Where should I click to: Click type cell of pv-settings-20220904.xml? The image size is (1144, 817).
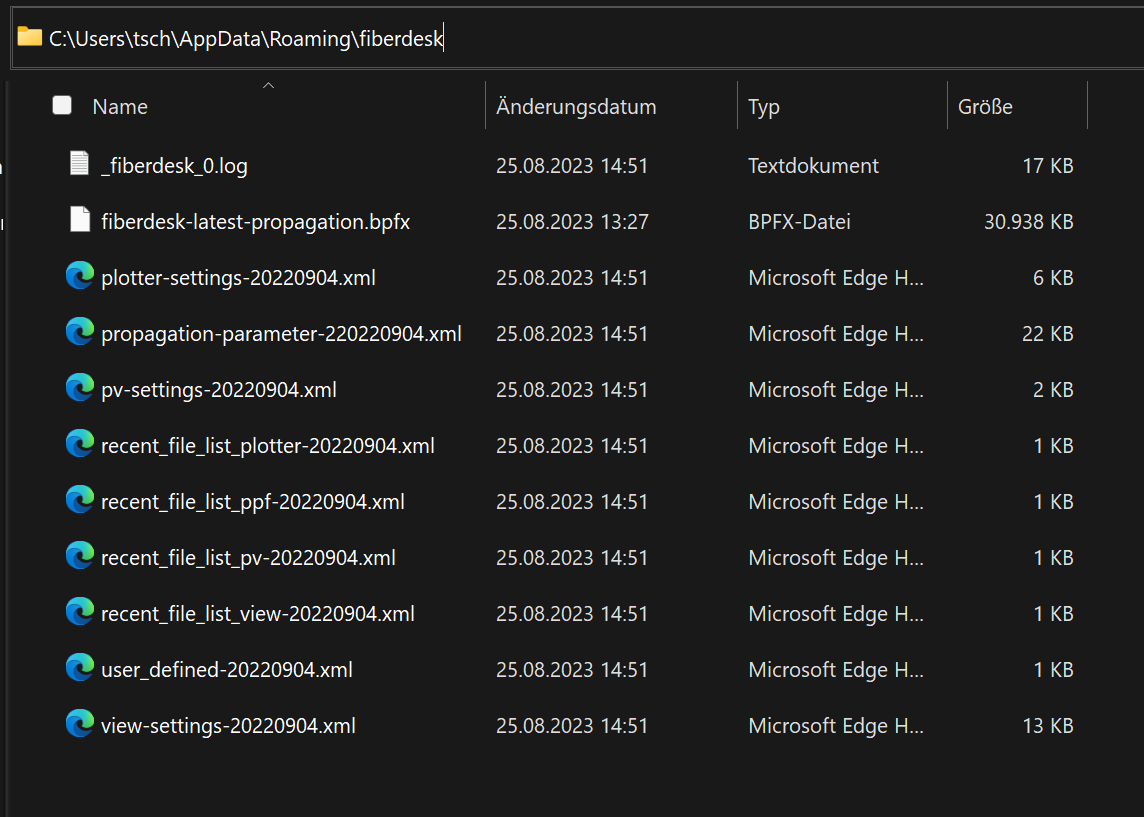pos(836,390)
